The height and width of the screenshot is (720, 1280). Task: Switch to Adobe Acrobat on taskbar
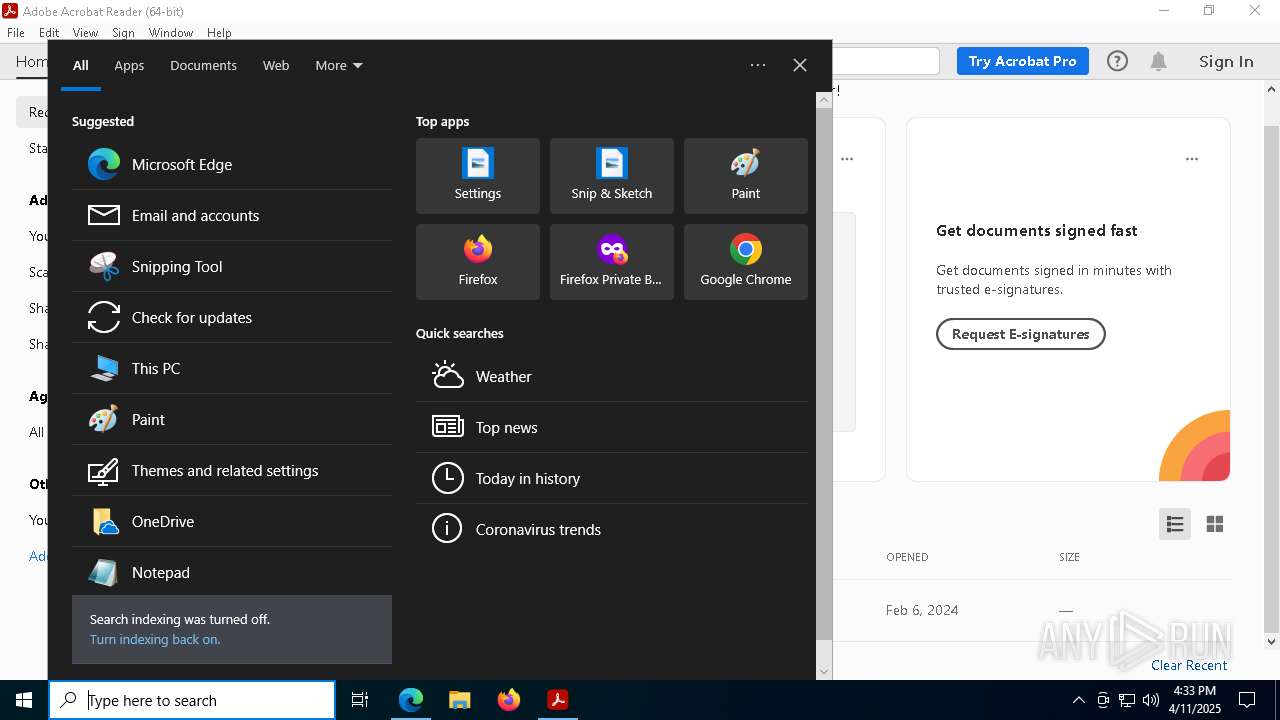557,700
